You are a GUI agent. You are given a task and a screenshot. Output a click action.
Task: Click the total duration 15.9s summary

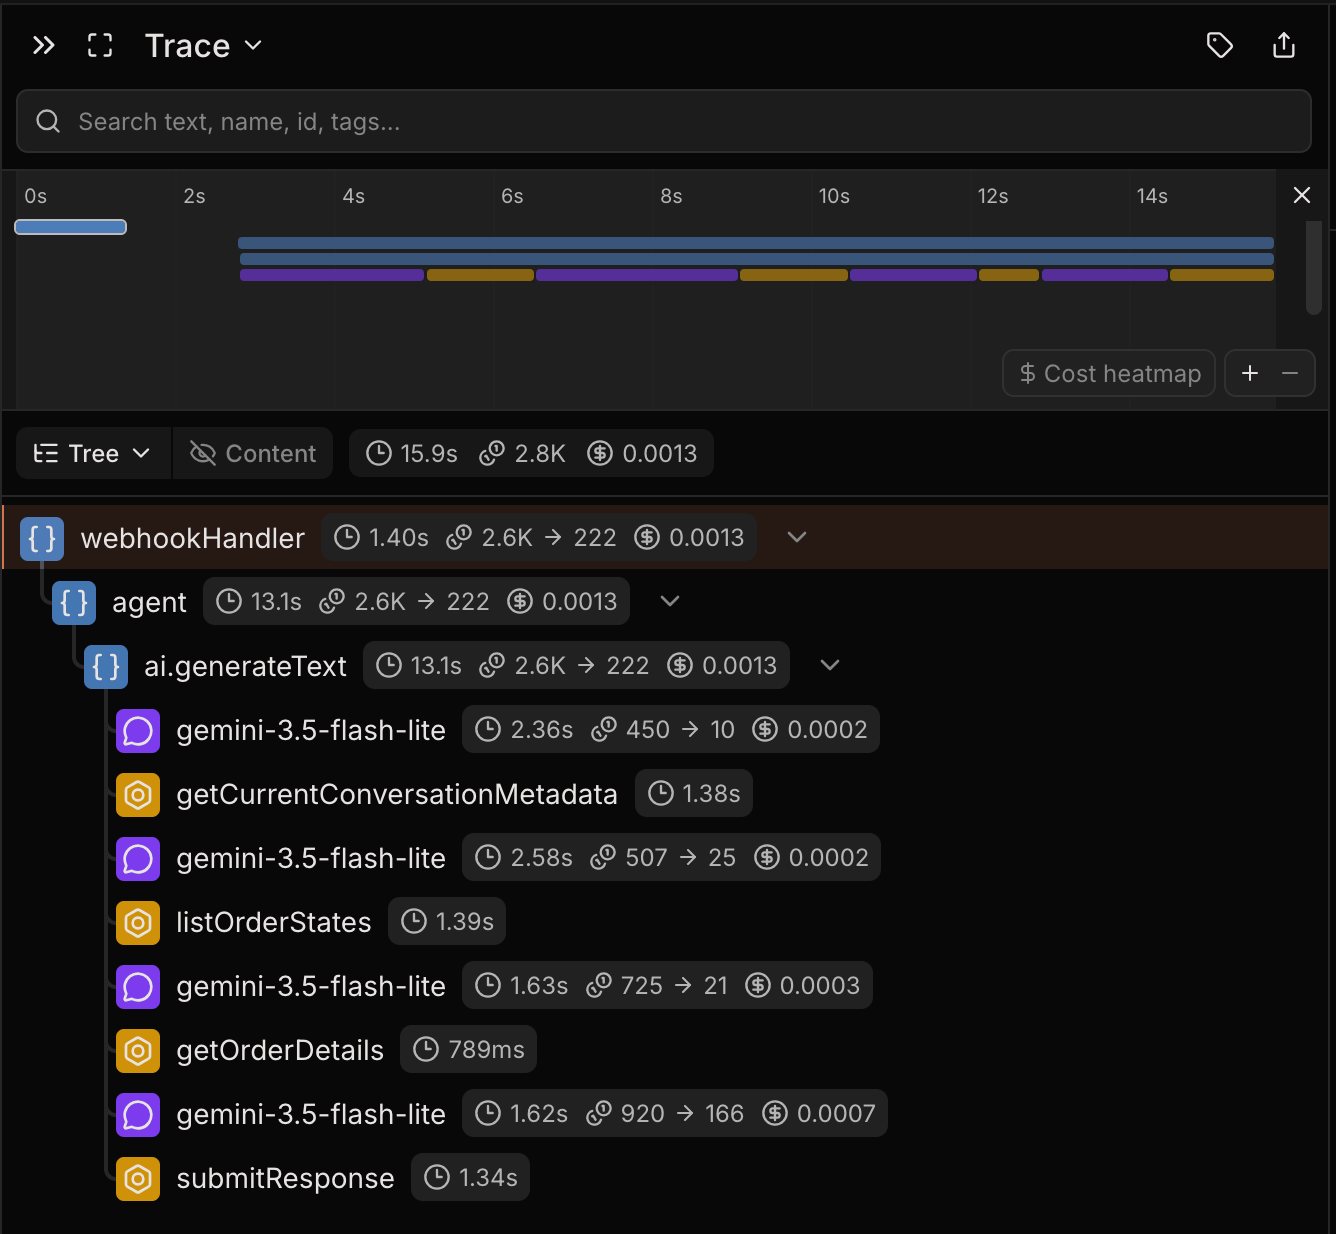(x=412, y=453)
